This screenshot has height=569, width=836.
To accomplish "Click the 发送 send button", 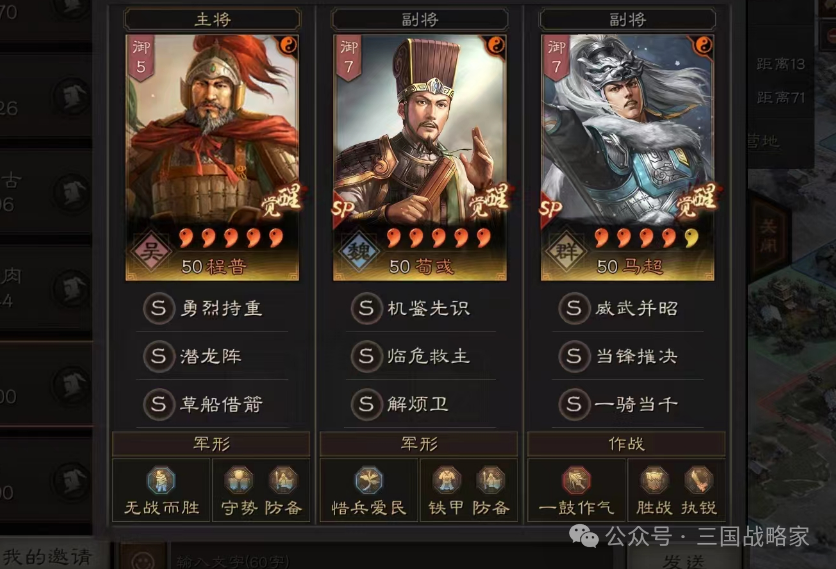I will tap(684, 560).
